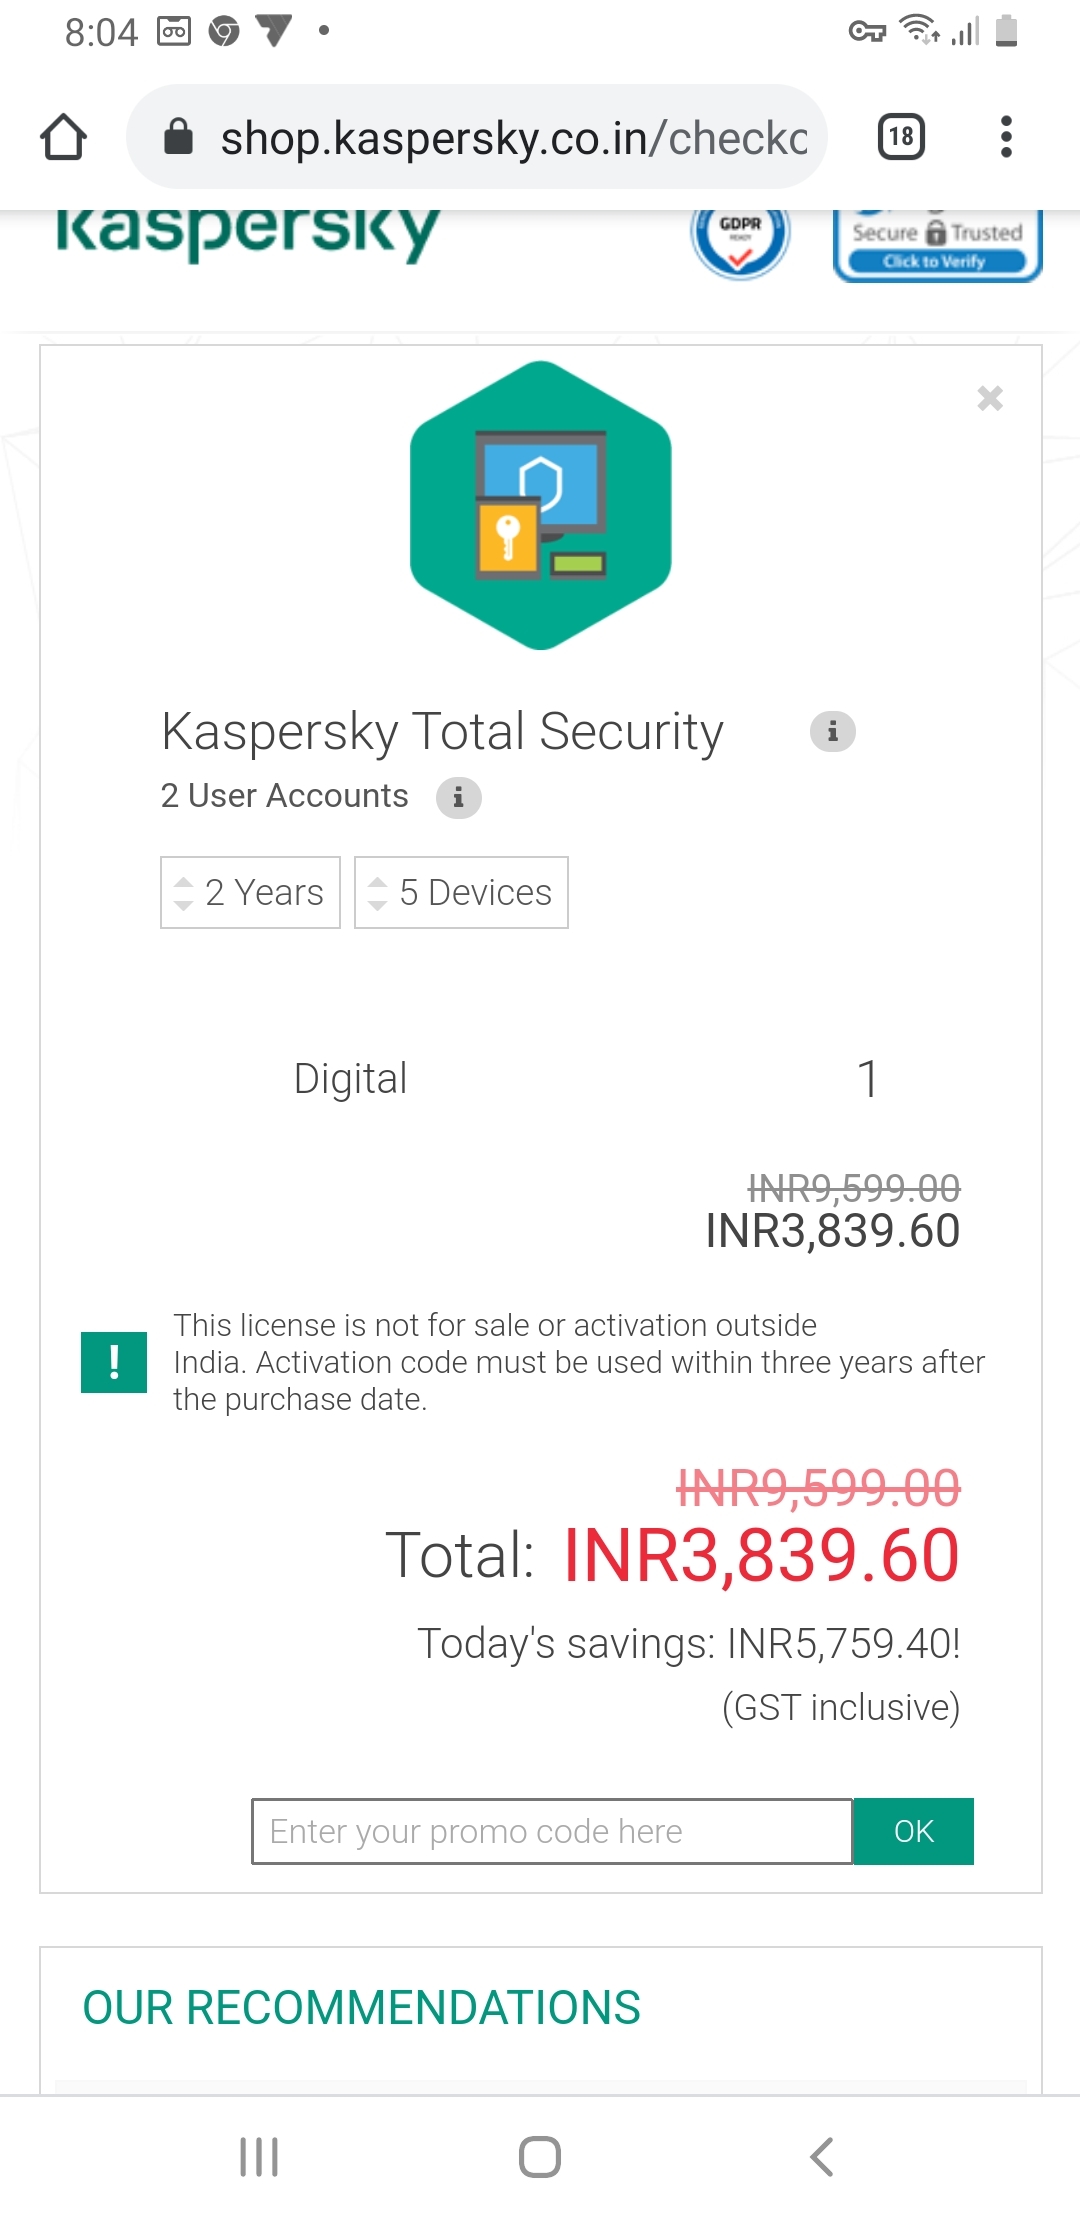Tap the Kaspersky Total Security product image
This screenshot has height=2220, width=1080.
point(540,506)
